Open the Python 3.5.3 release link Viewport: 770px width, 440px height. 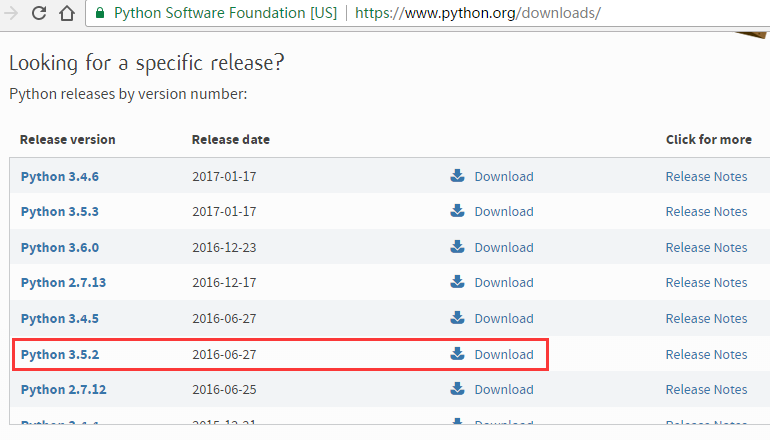[x=59, y=212]
